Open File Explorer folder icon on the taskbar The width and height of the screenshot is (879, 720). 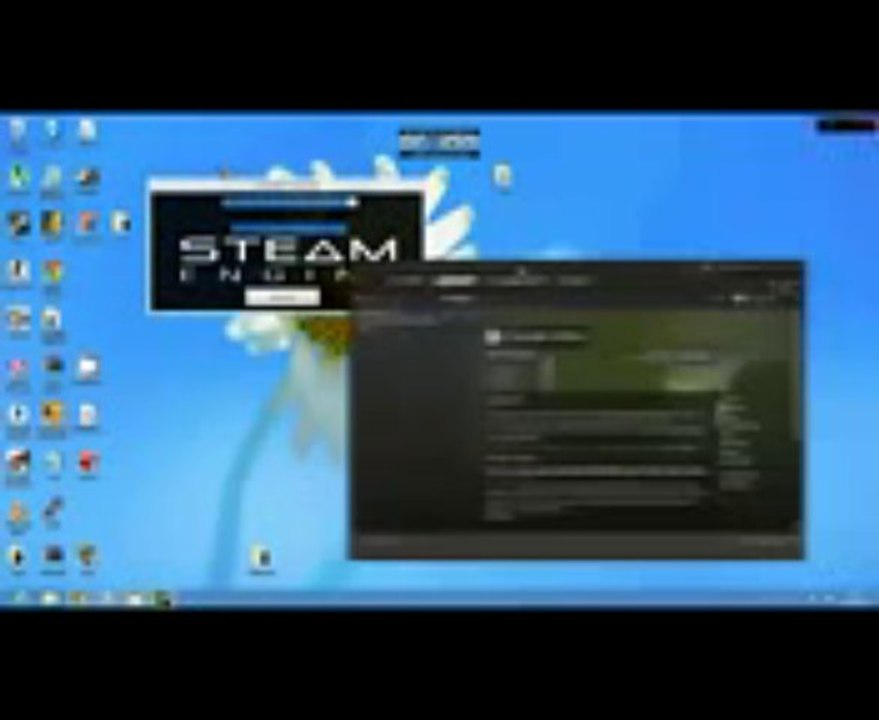click(x=50, y=598)
